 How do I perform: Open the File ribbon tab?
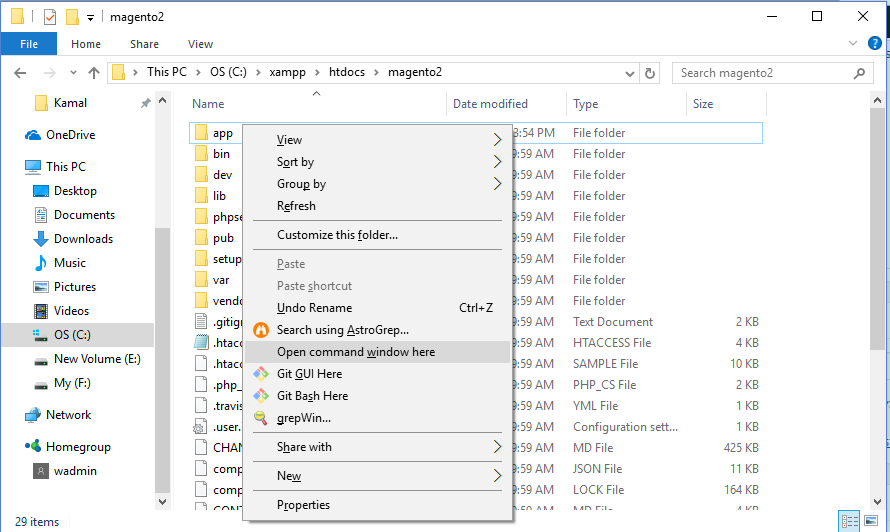click(x=29, y=44)
